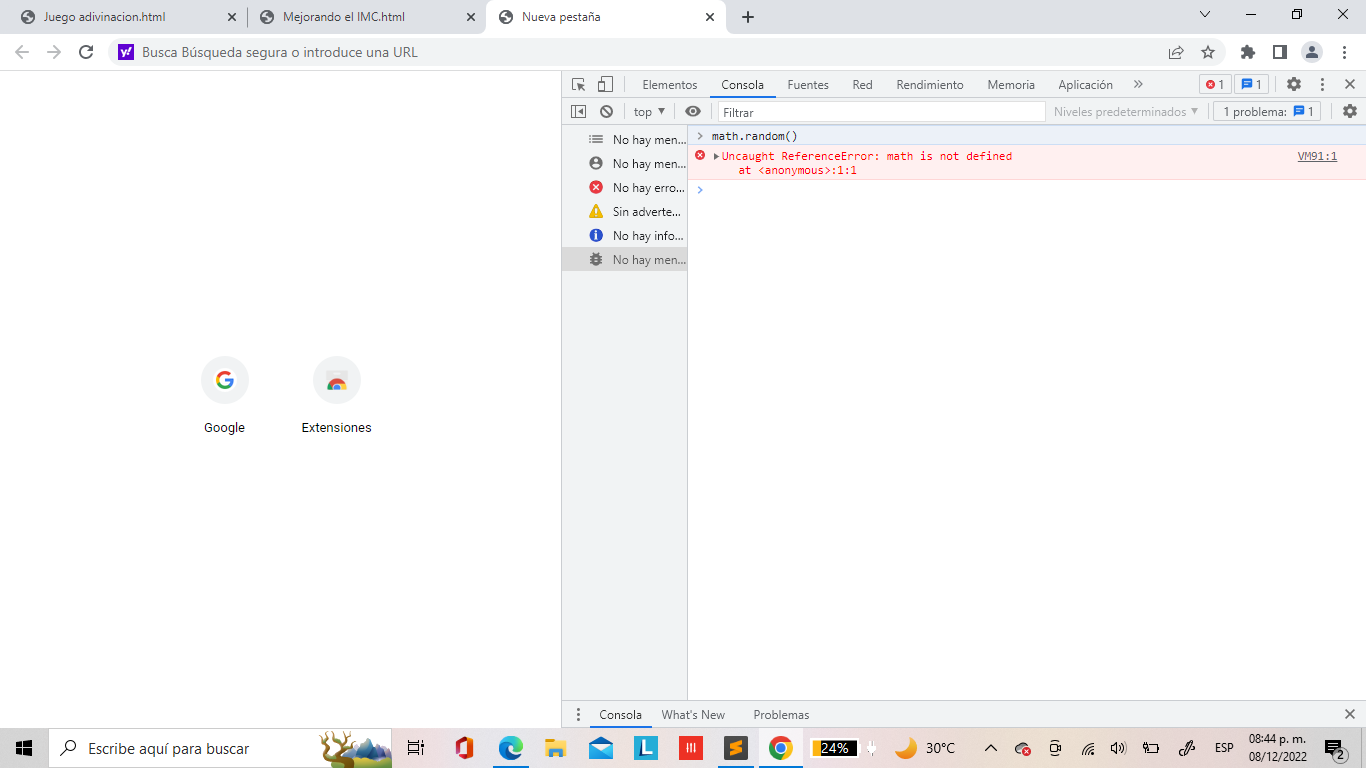Viewport: 1366px width, 768px height.
Task: Select the Rendimiento tab
Action: [x=930, y=85]
